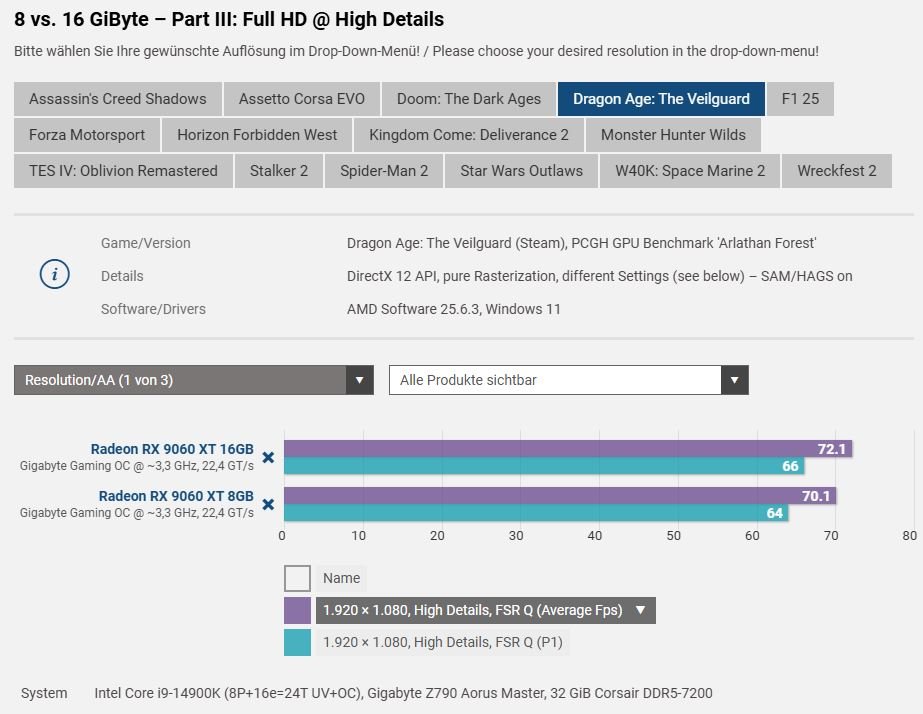Show the Star Wars Outlaws tab
The width and height of the screenshot is (923, 714).
(x=522, y=171)
